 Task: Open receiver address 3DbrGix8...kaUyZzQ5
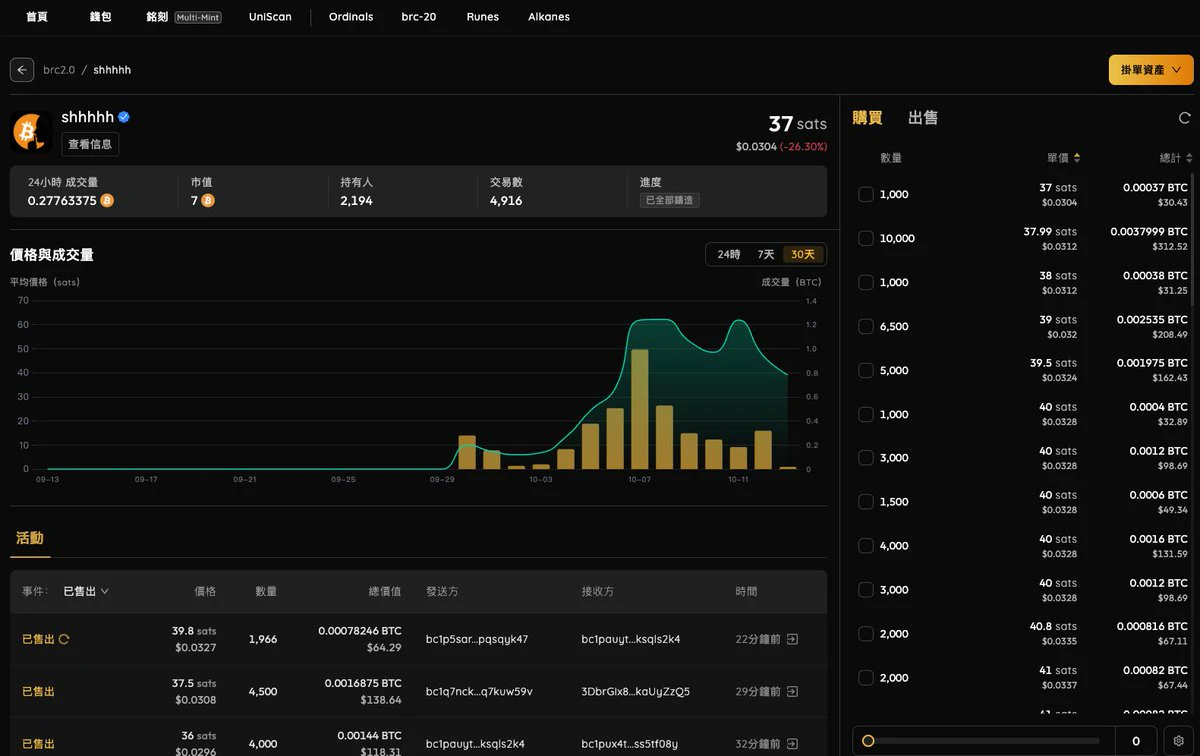(x=635, y=691)
